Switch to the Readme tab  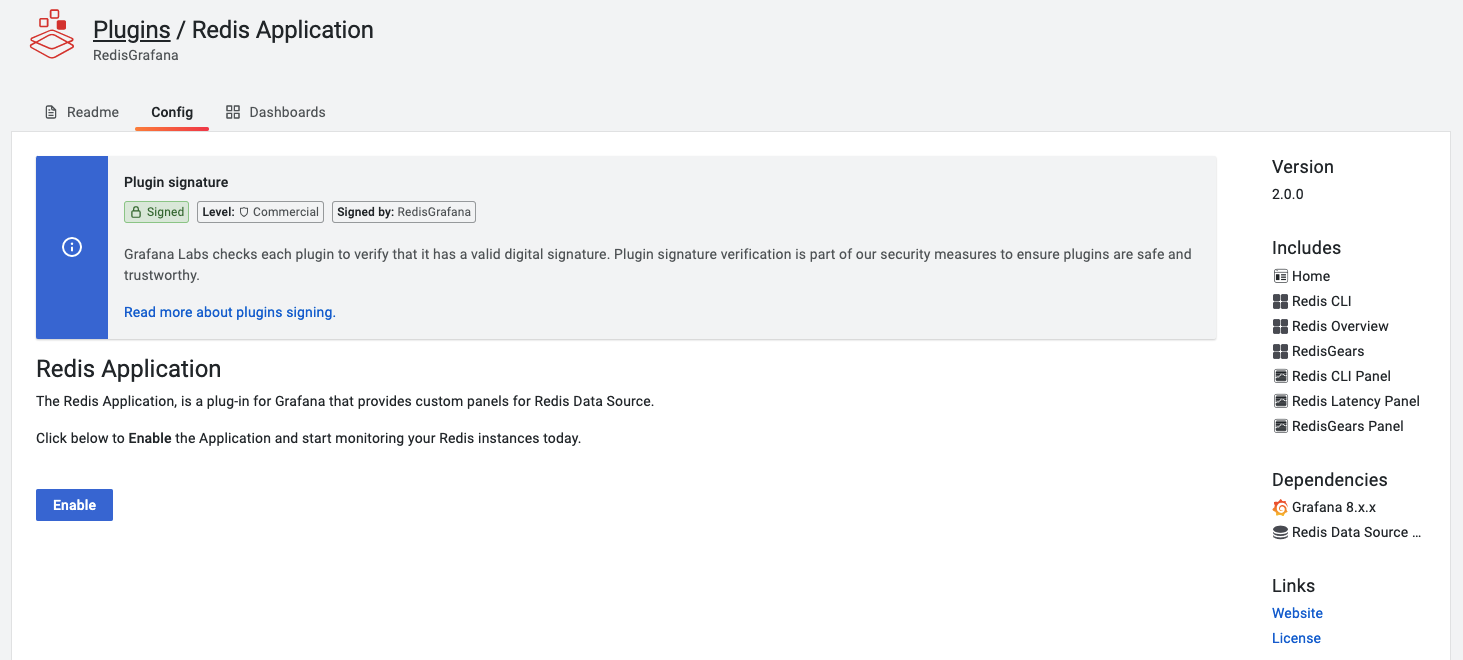(81, 112)
